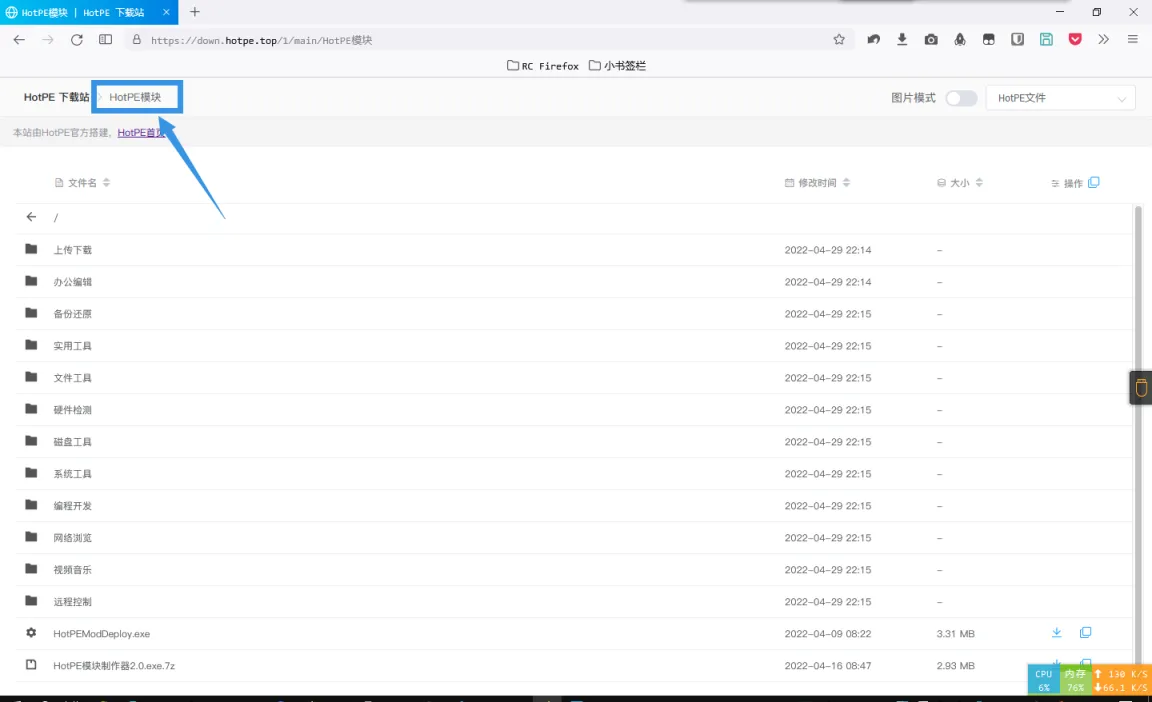Open the browser downloads panel
This screenshot has height=702, width=1152.
click(x=902, y=40)
